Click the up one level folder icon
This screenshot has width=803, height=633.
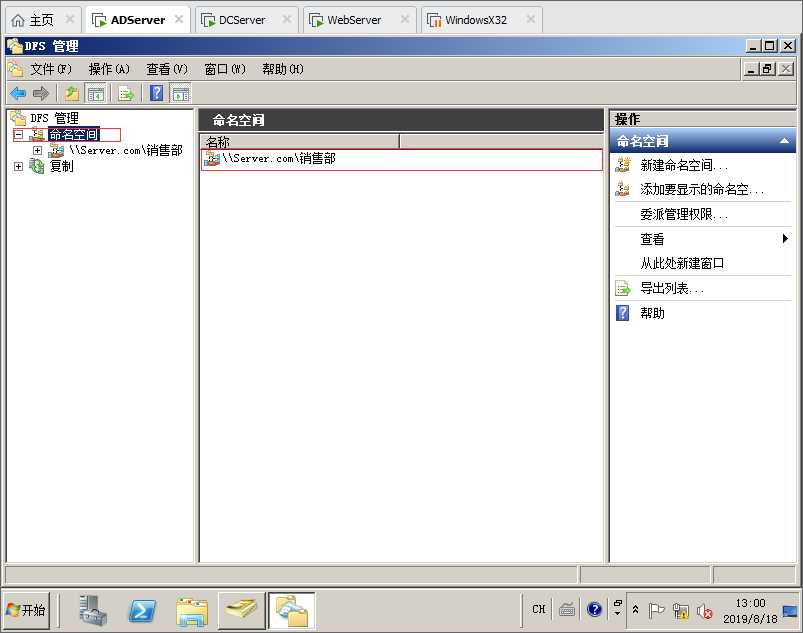point(72,94)
